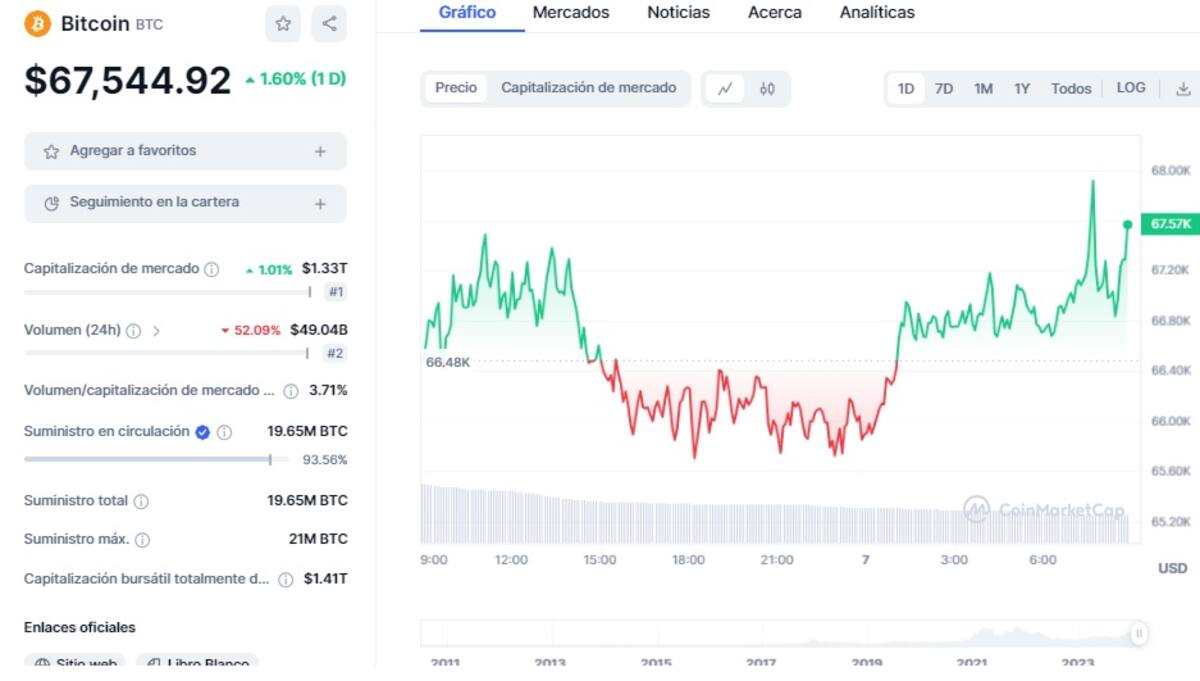Click info icon beside Suministro total
This screenshot has height=681, width=1200.
[x=141, y=501]
